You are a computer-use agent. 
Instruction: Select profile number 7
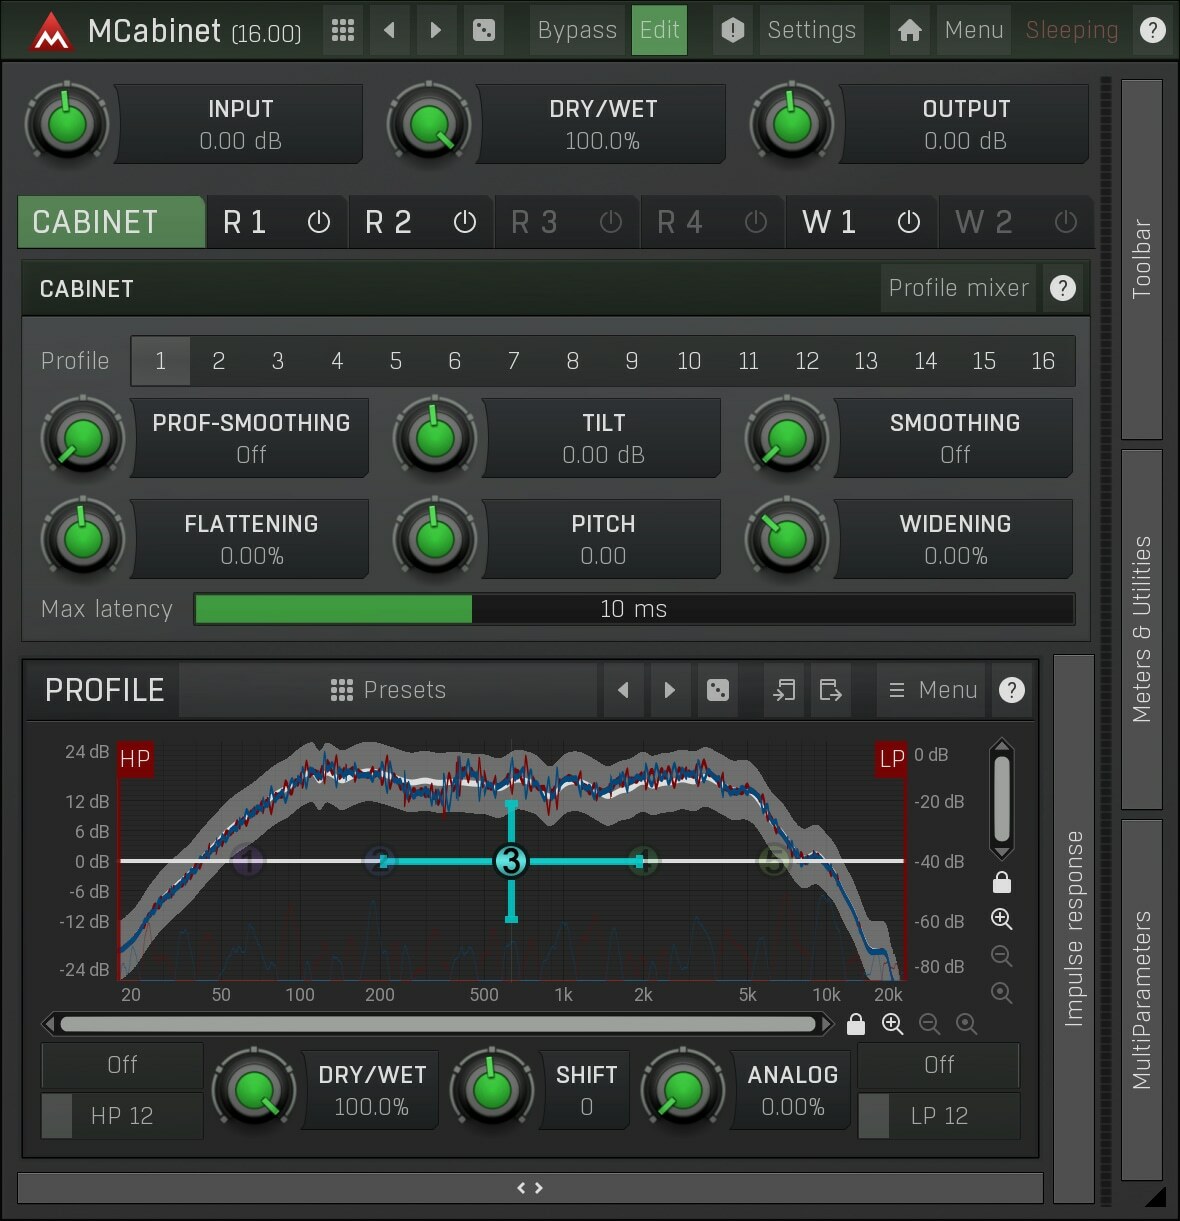tap(513, 361)
